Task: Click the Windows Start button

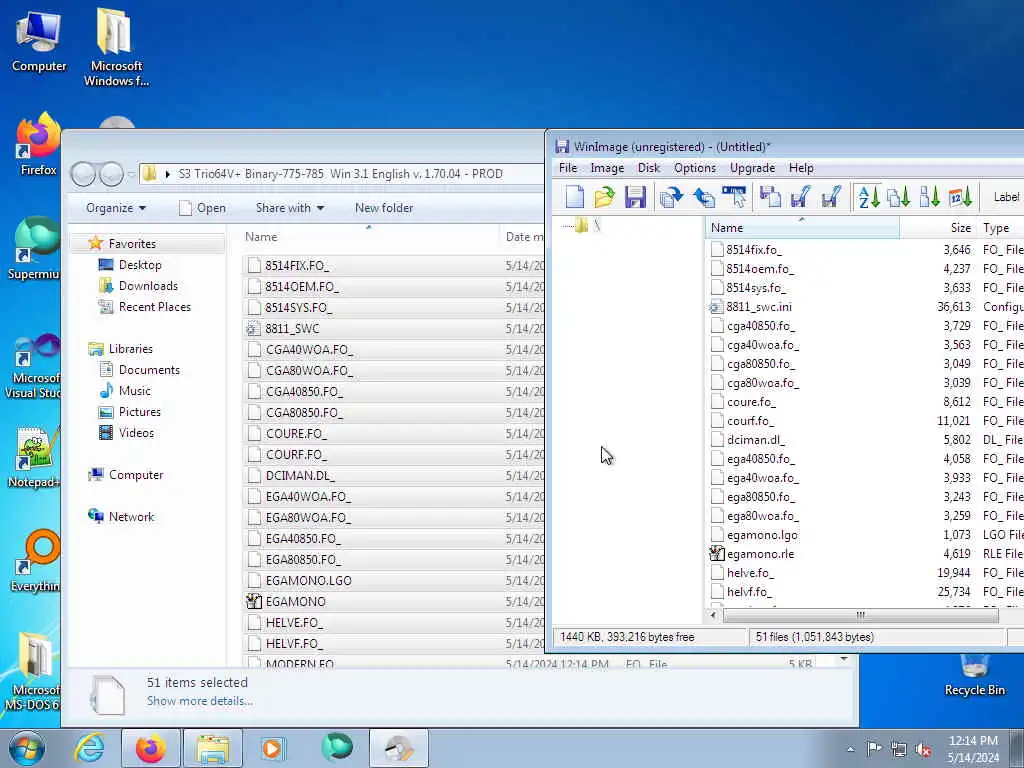Action: point(27,748)
